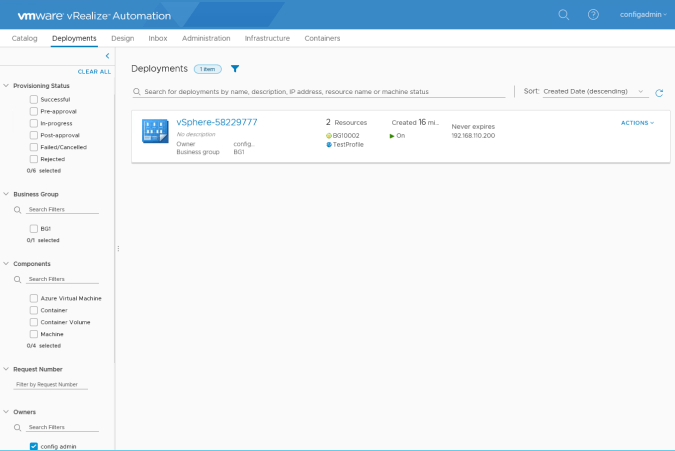
Task: Check the Azure Virtual Machine component
Action: (x=34, y=298)
